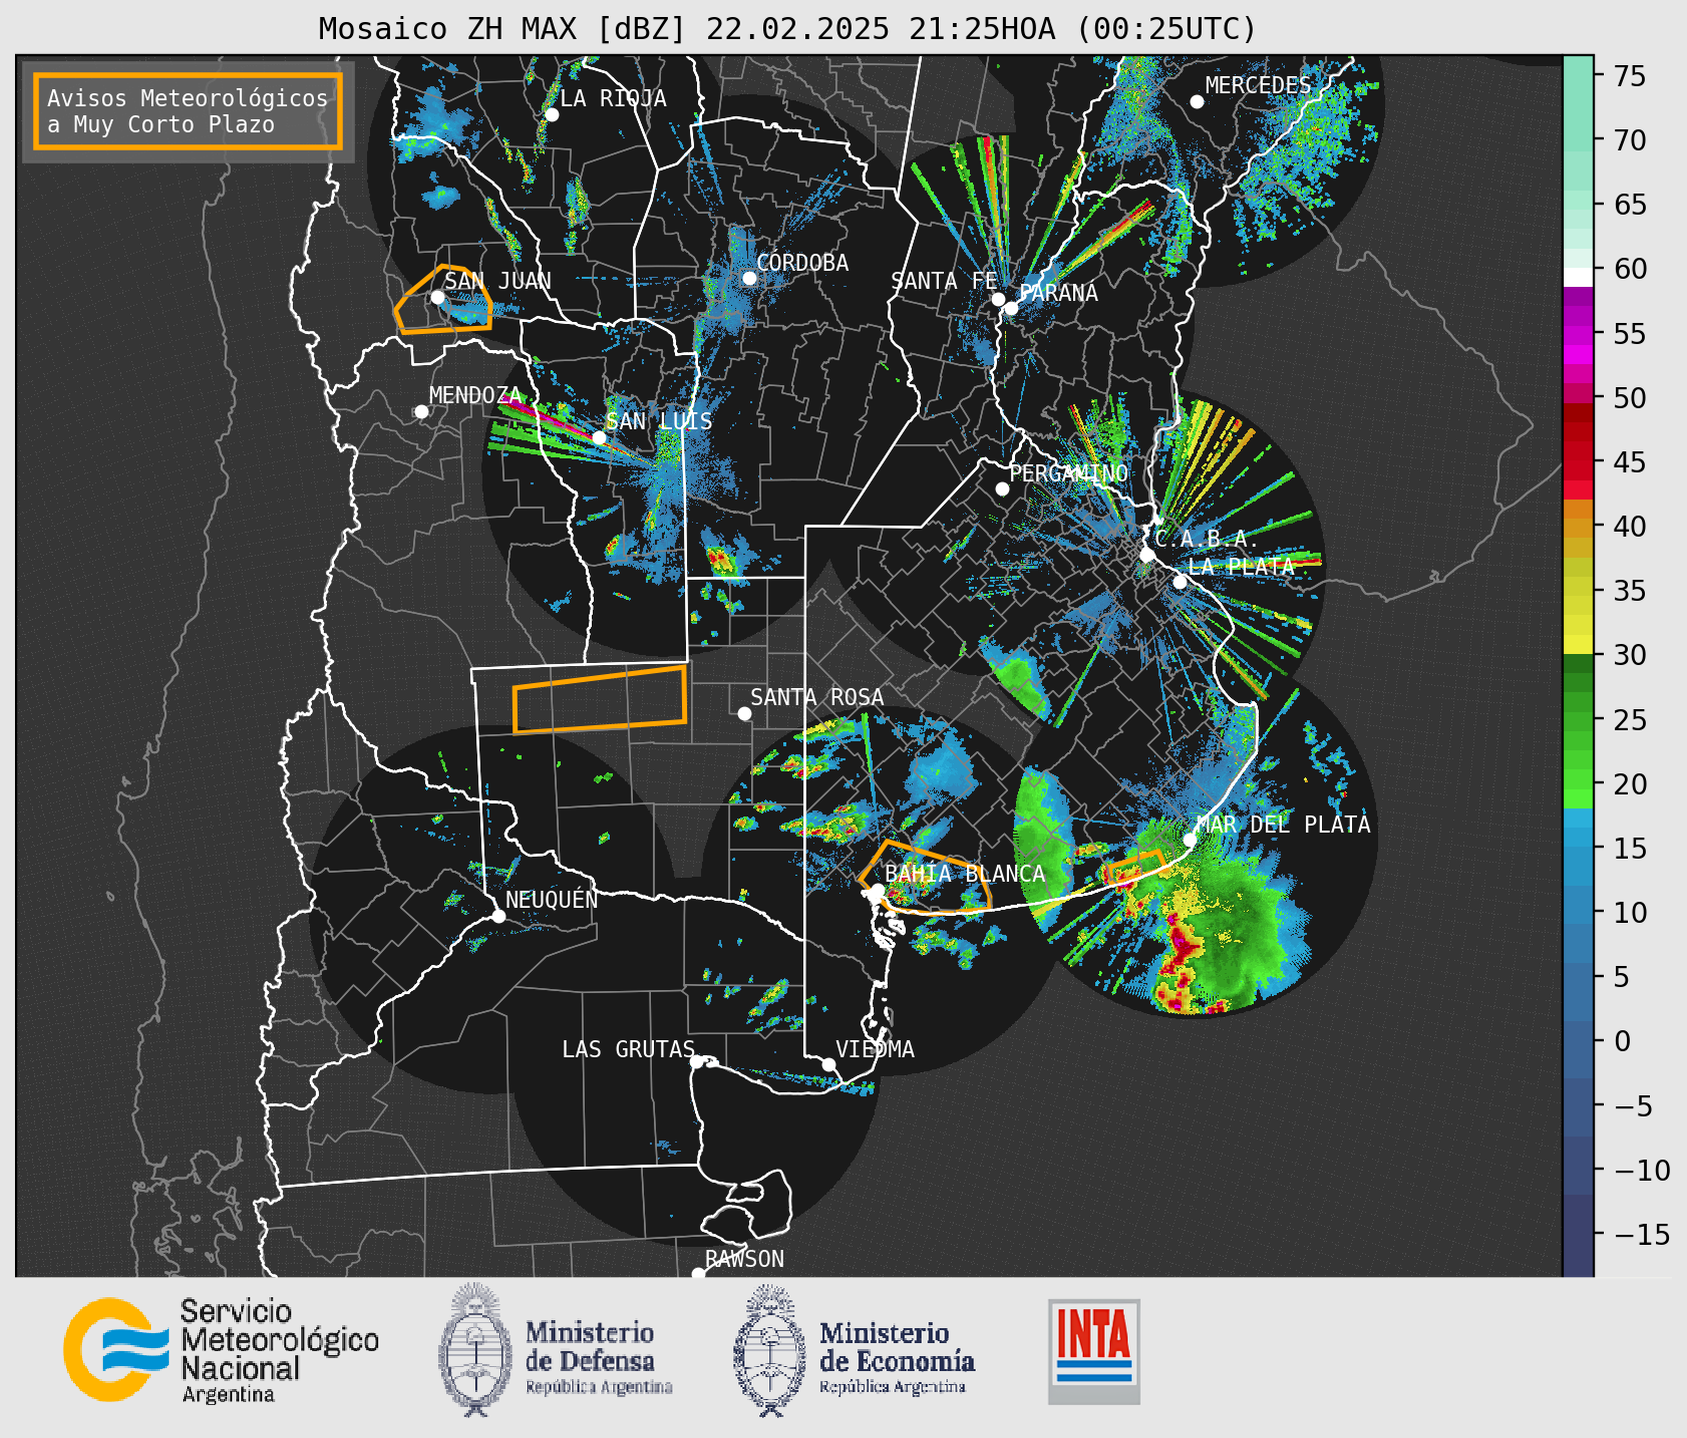Click the RAWSON city marker dot
The width and height of the screenshot is (1687, 1438).
pyautogui.click(x=698, y=1274)
